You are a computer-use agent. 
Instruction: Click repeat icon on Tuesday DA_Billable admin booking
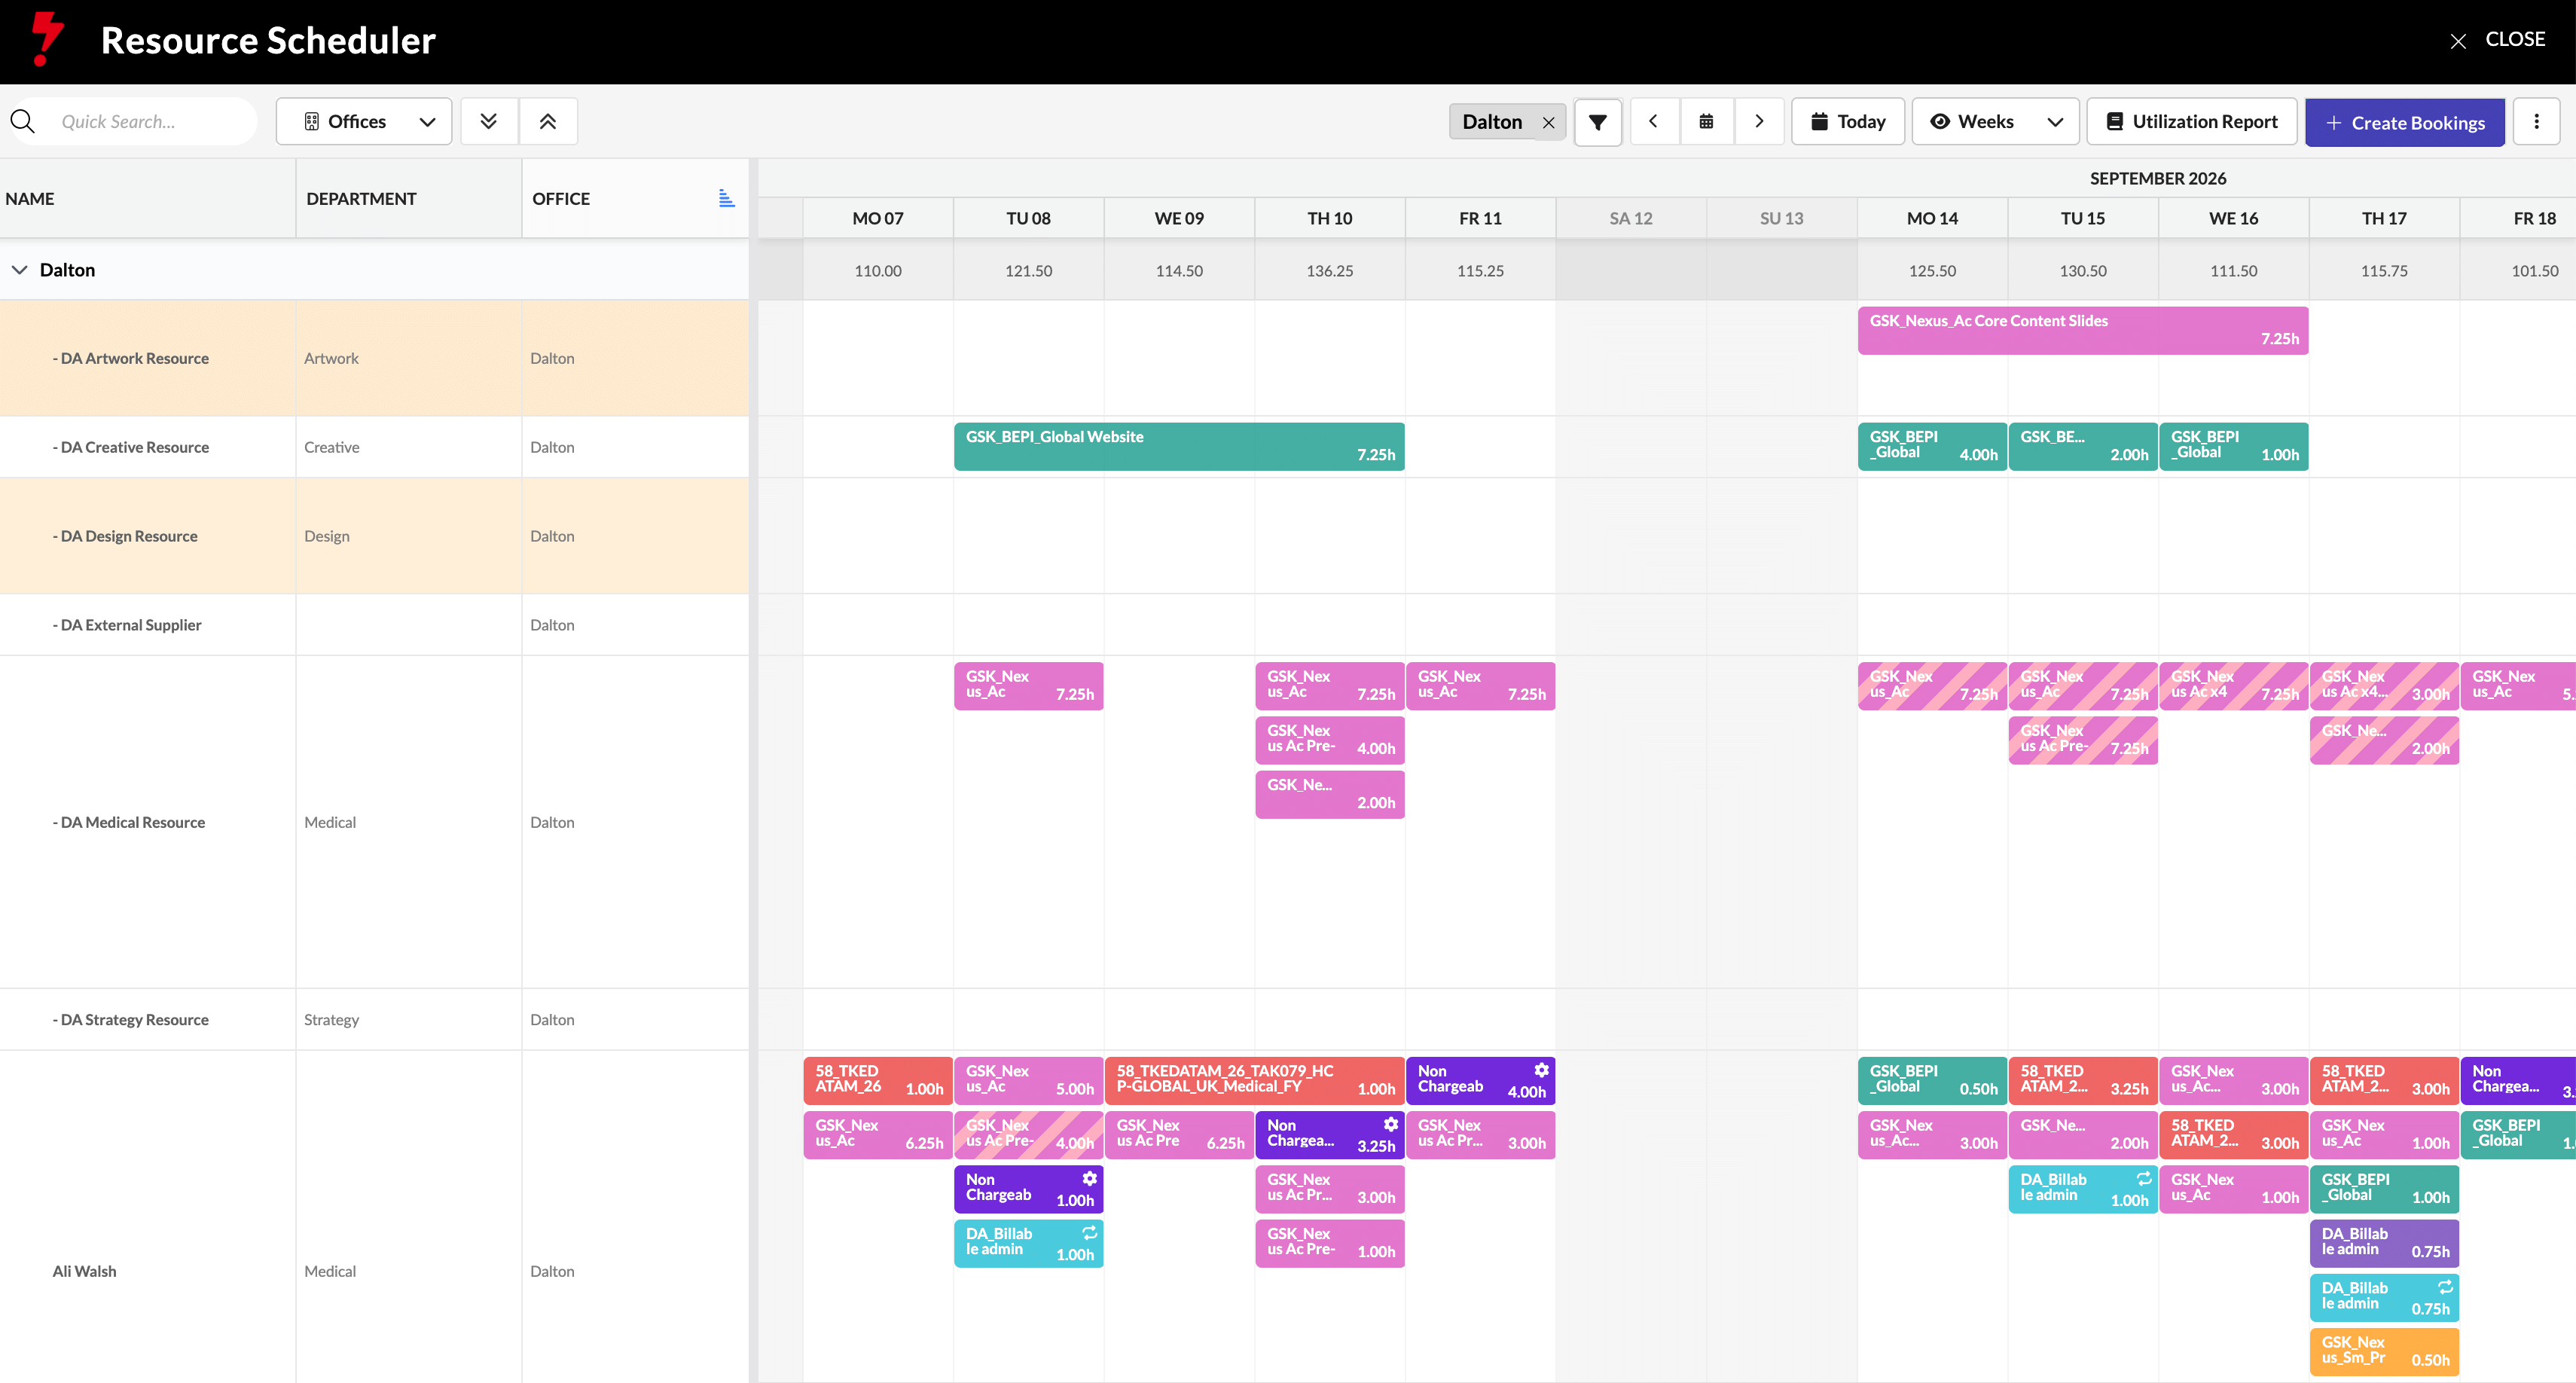(x=1089, y=1232)
